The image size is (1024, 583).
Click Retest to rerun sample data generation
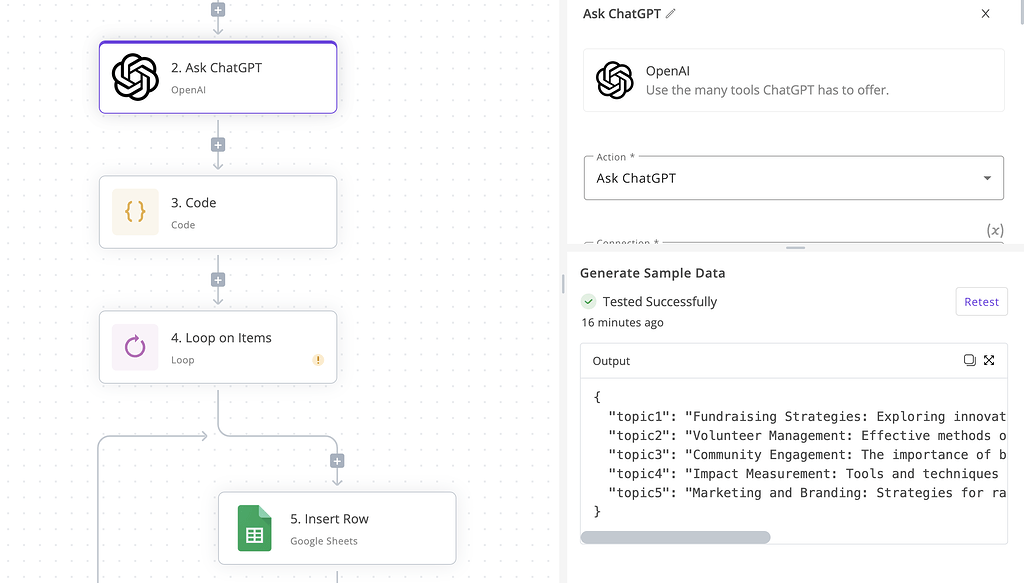point(981,301)
